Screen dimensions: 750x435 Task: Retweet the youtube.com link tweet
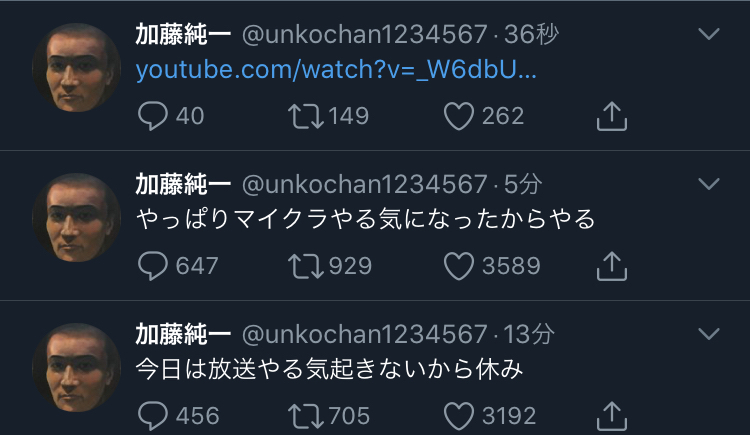301,117
